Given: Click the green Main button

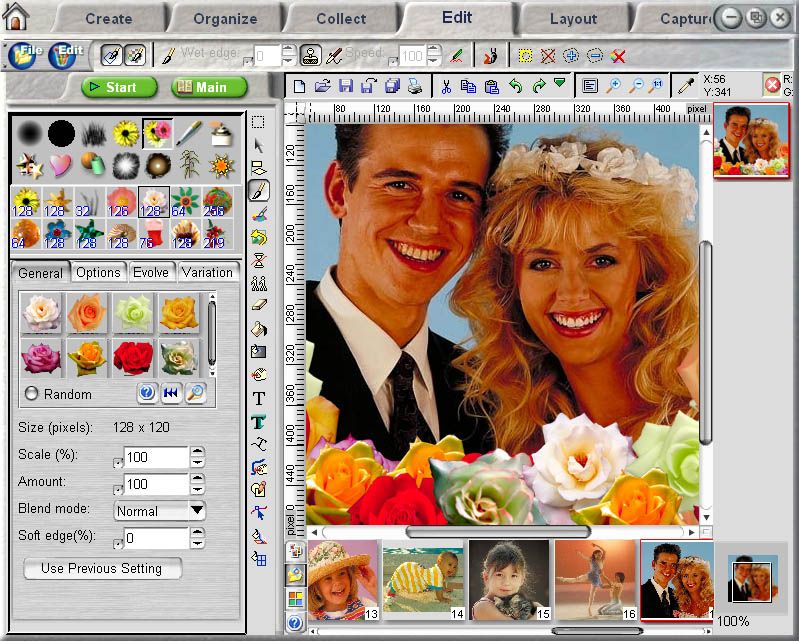Looking at the screenshot, I should coord(209,87).
